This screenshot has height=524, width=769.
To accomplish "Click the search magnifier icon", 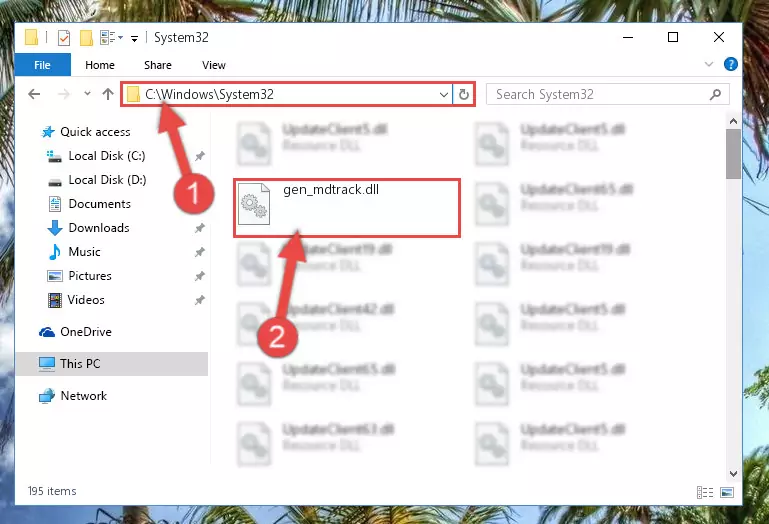I will (x=716, y=94).
